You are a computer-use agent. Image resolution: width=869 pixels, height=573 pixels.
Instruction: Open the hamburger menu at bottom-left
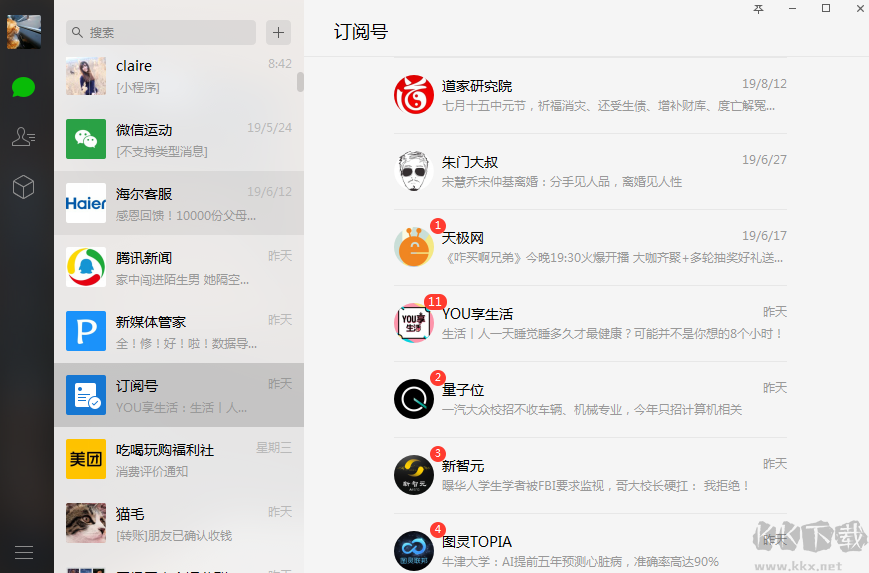(23, 552)
